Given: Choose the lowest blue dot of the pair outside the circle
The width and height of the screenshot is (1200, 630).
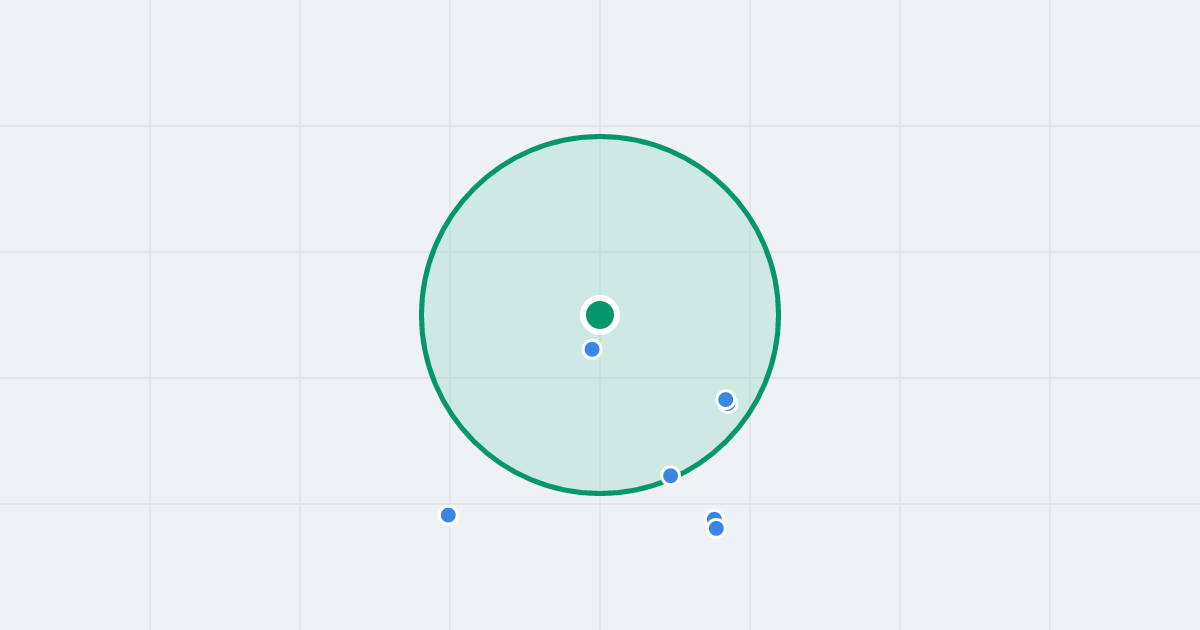Looking at the screenshot, I should tap(716, 528).
